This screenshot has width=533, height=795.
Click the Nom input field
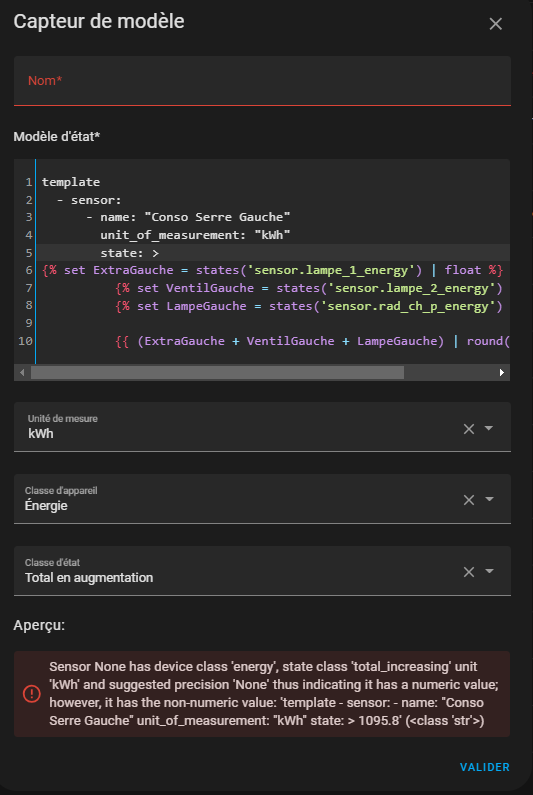[262, 81]
